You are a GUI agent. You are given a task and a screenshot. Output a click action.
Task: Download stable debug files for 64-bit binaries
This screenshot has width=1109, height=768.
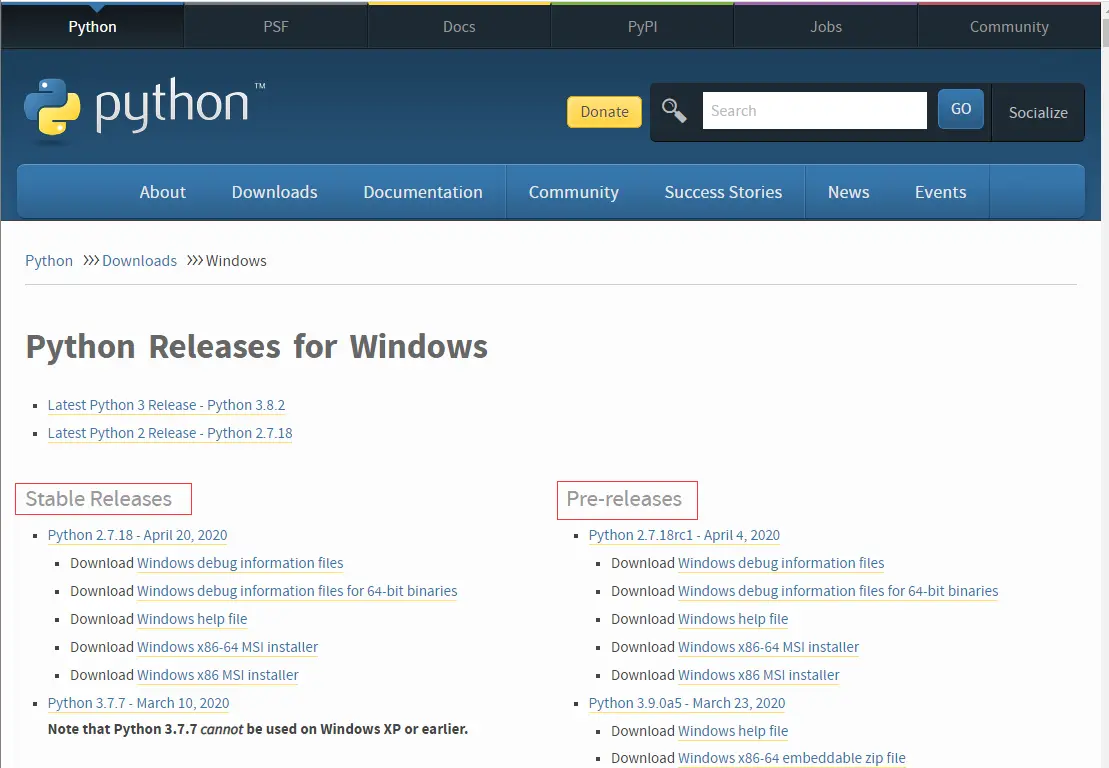pos(297,591)
